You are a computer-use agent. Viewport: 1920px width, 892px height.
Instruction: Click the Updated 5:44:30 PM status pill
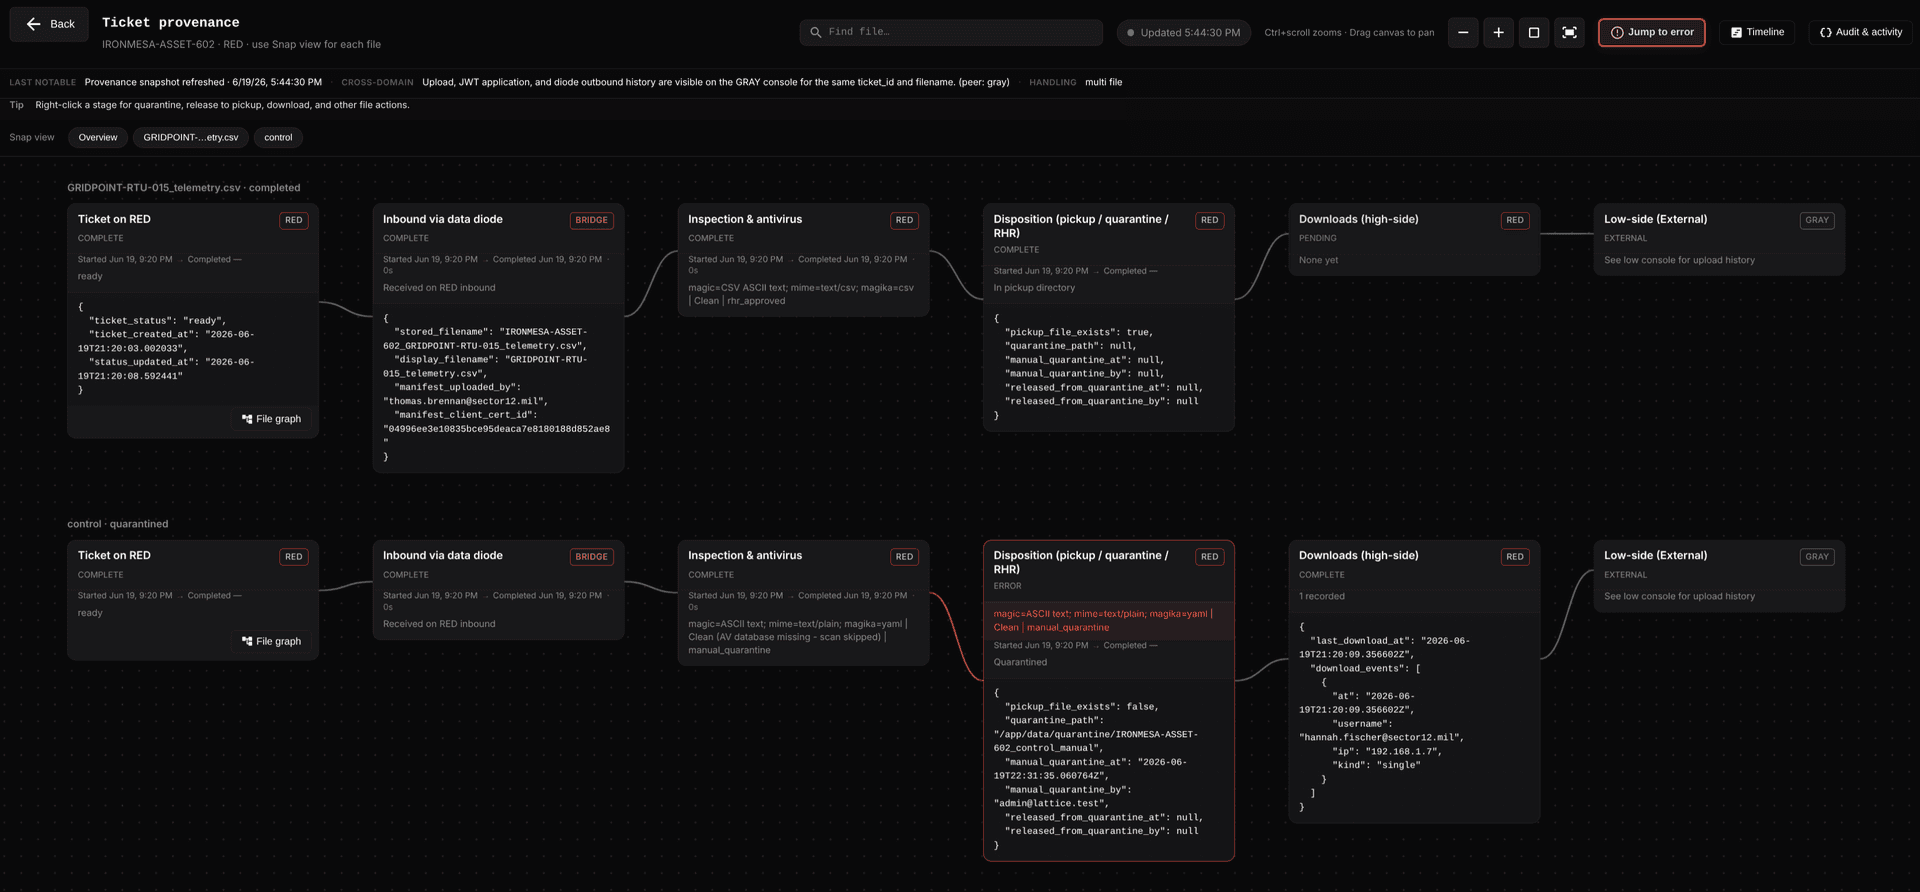pyautogui.click(x=1184, y=32)
